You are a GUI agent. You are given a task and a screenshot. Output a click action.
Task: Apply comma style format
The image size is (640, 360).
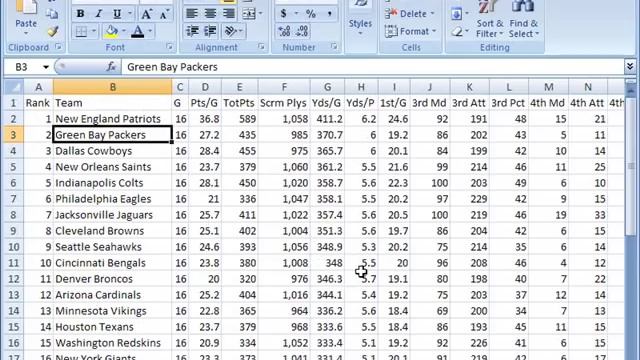329,14
